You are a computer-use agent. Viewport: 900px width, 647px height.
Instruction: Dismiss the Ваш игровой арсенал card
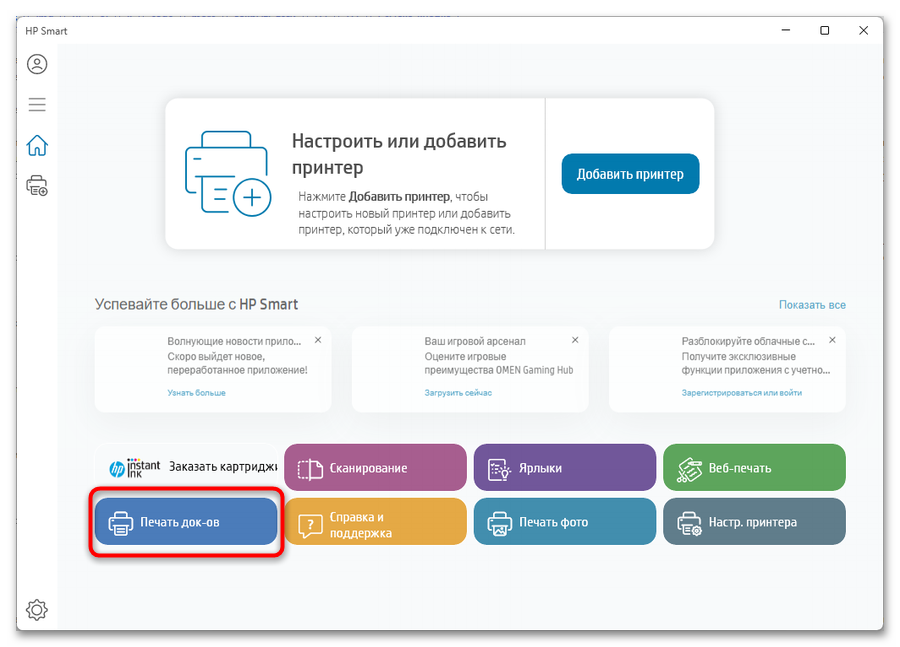[x=575, y=340]
